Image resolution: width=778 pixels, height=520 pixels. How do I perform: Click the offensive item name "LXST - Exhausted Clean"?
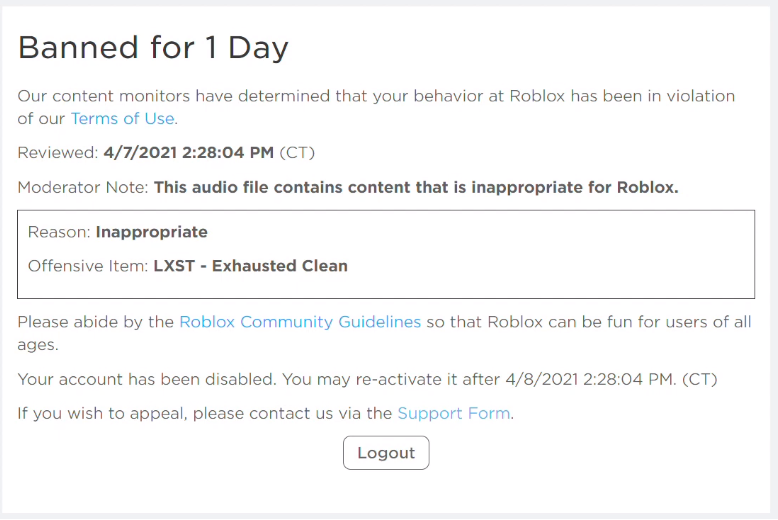[x=250, y=266]
